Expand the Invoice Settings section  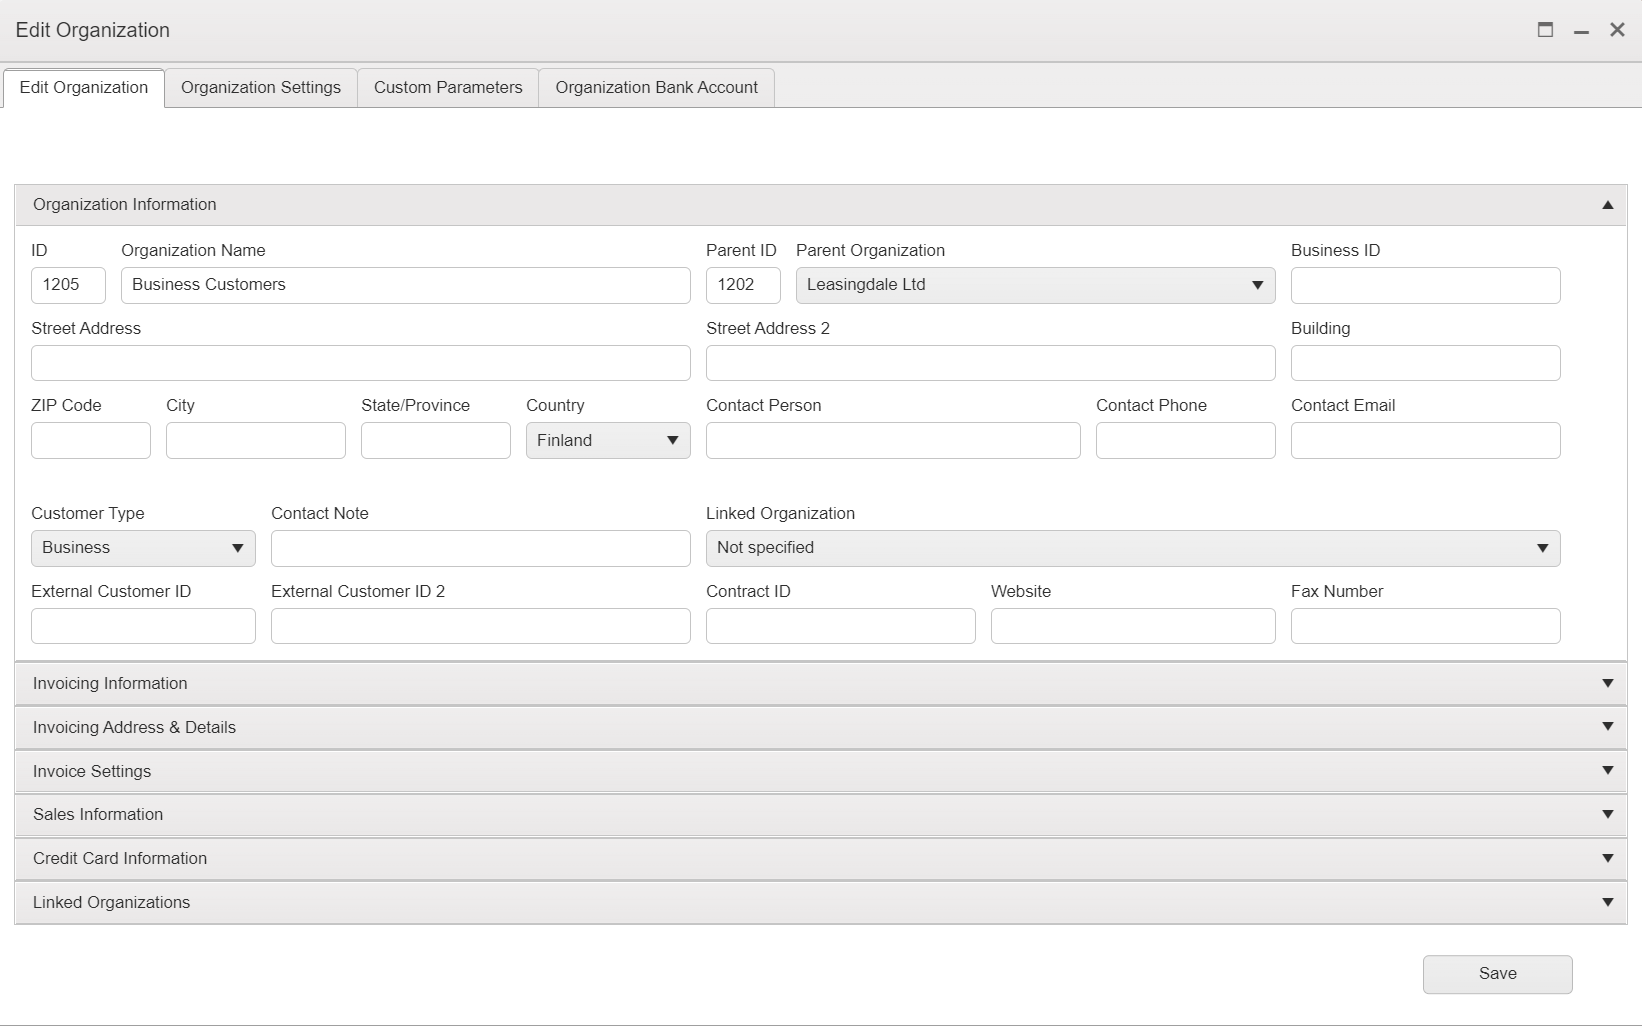point(821,772)
